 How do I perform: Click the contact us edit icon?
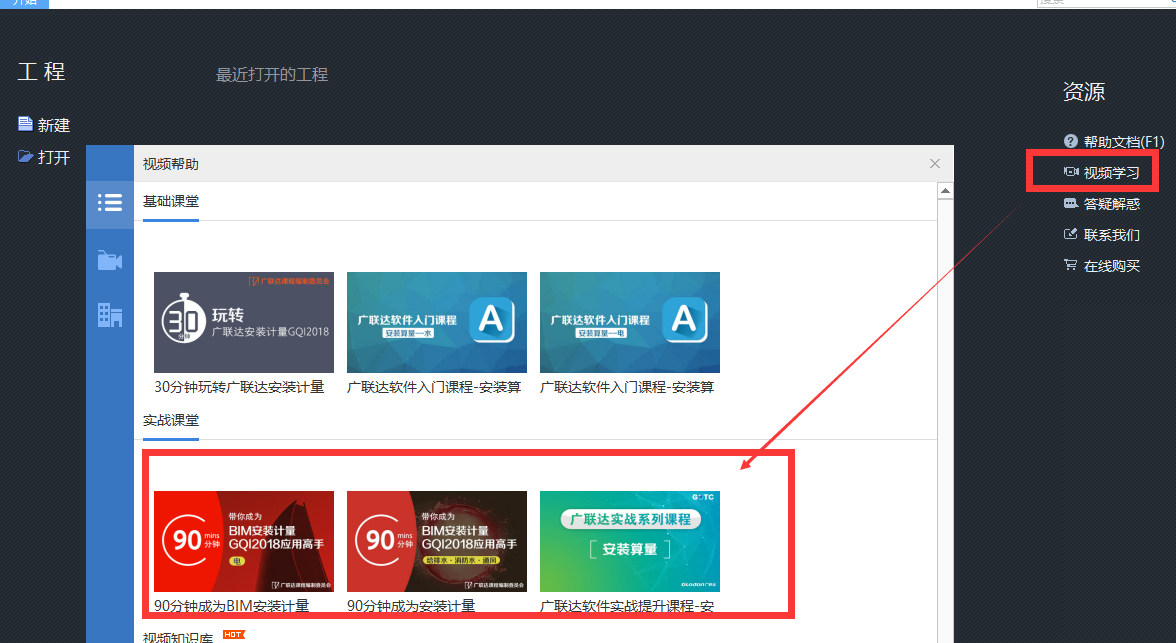click(x=1070, y=234)
